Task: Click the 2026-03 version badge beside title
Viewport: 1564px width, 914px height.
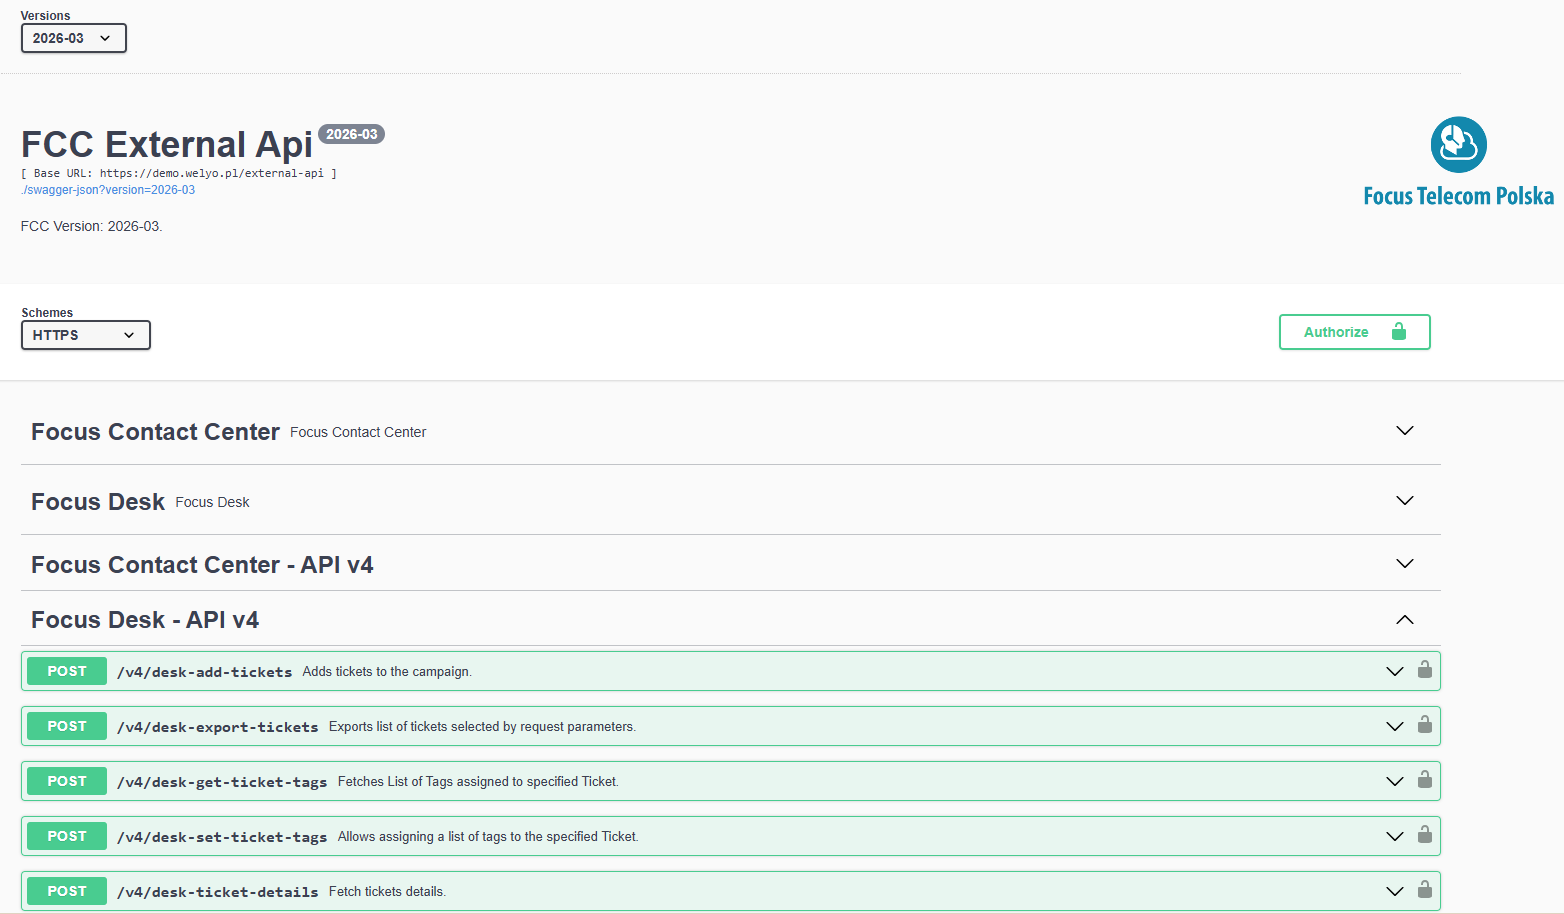Action: coord(351,134)
